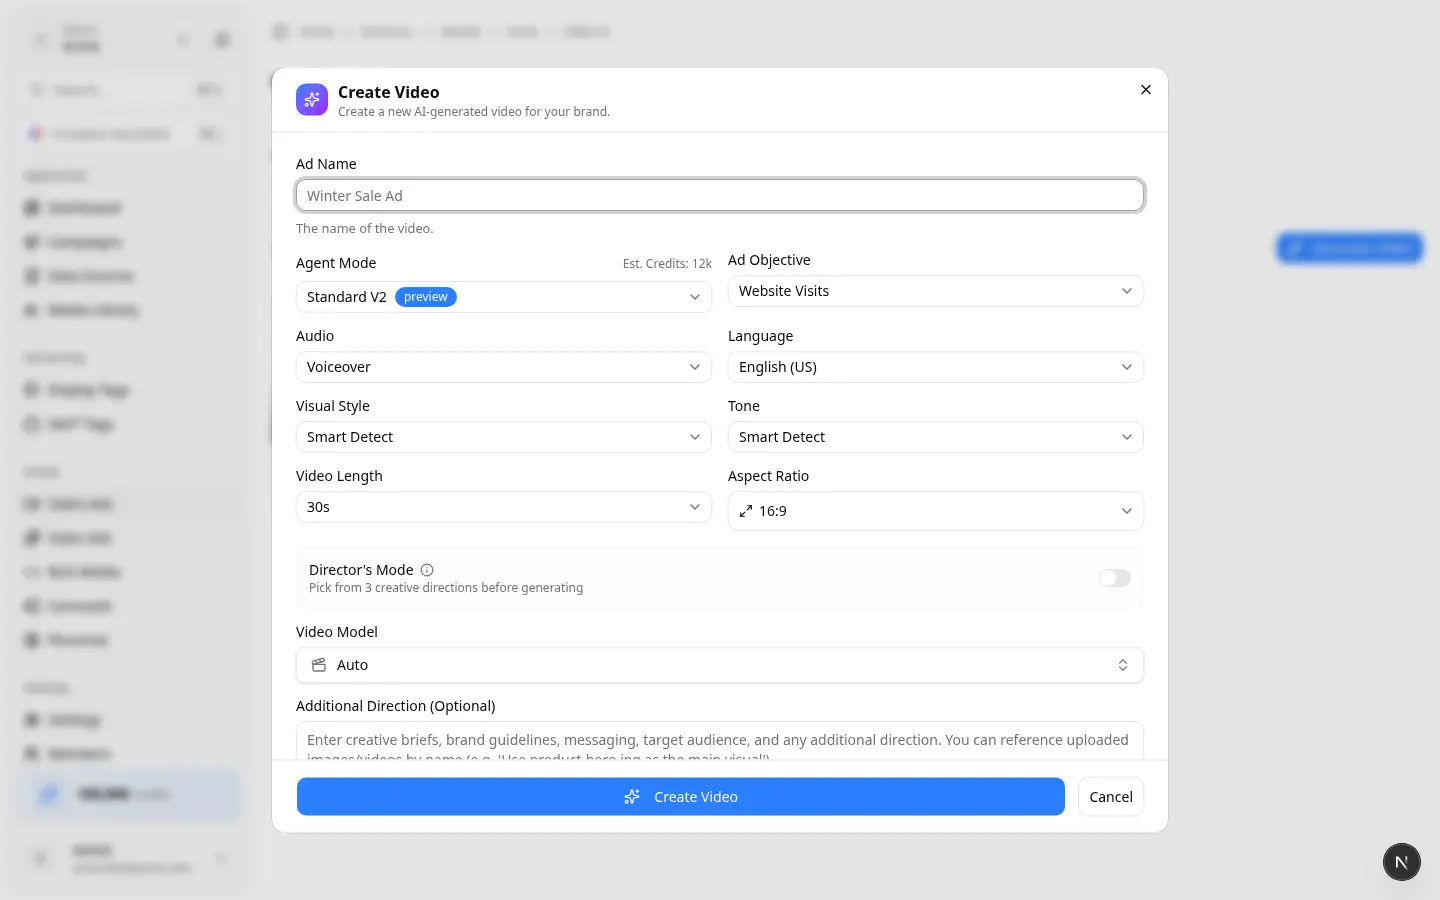
Task: Click into the Additional Direction text area
Action: (x=720, y=741)
